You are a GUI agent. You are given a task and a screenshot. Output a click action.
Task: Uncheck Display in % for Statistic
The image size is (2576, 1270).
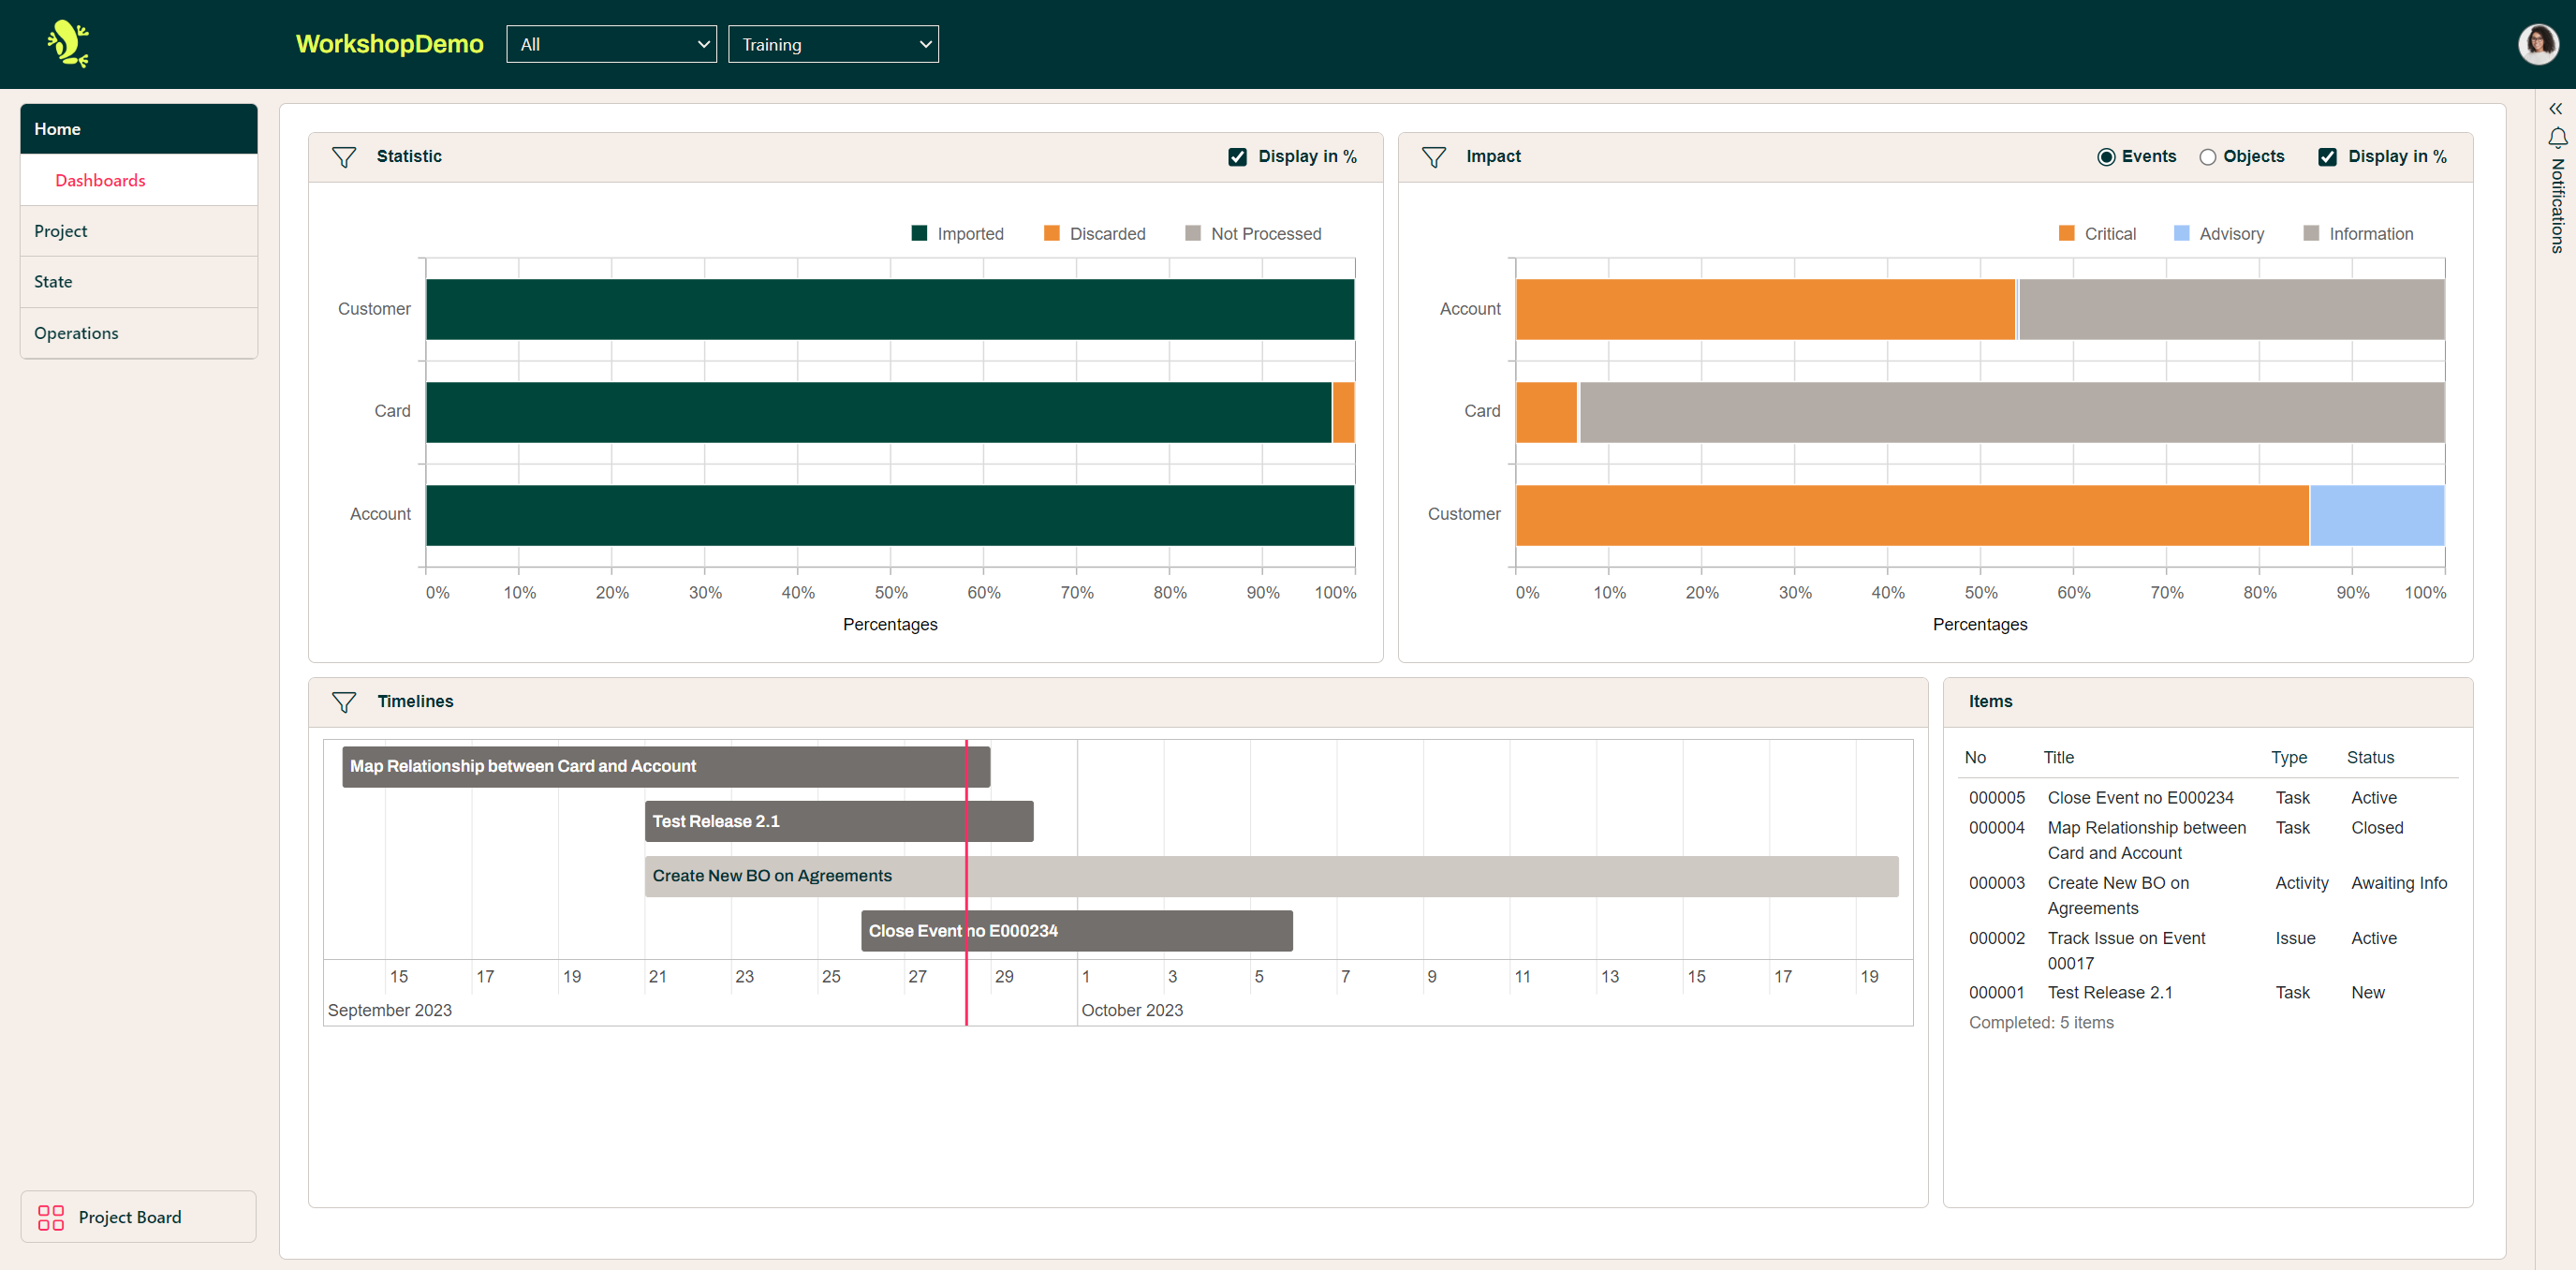tap(1237, 157)
